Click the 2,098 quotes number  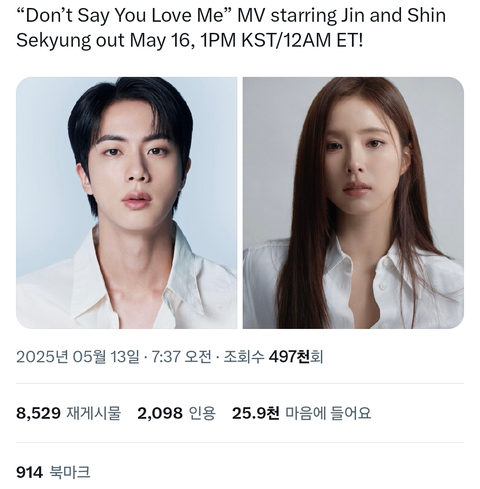160,413
